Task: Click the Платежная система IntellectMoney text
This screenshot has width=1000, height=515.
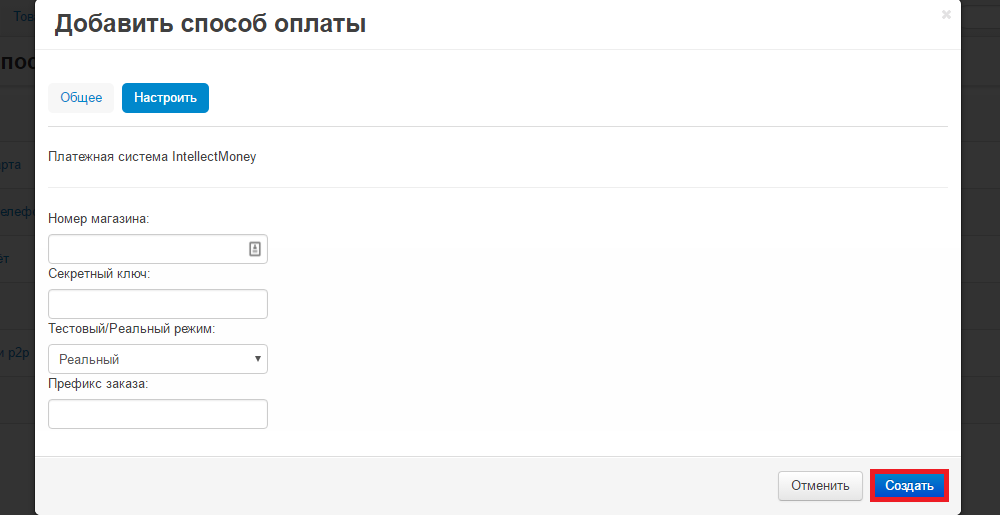Action: tap(152, 156)
